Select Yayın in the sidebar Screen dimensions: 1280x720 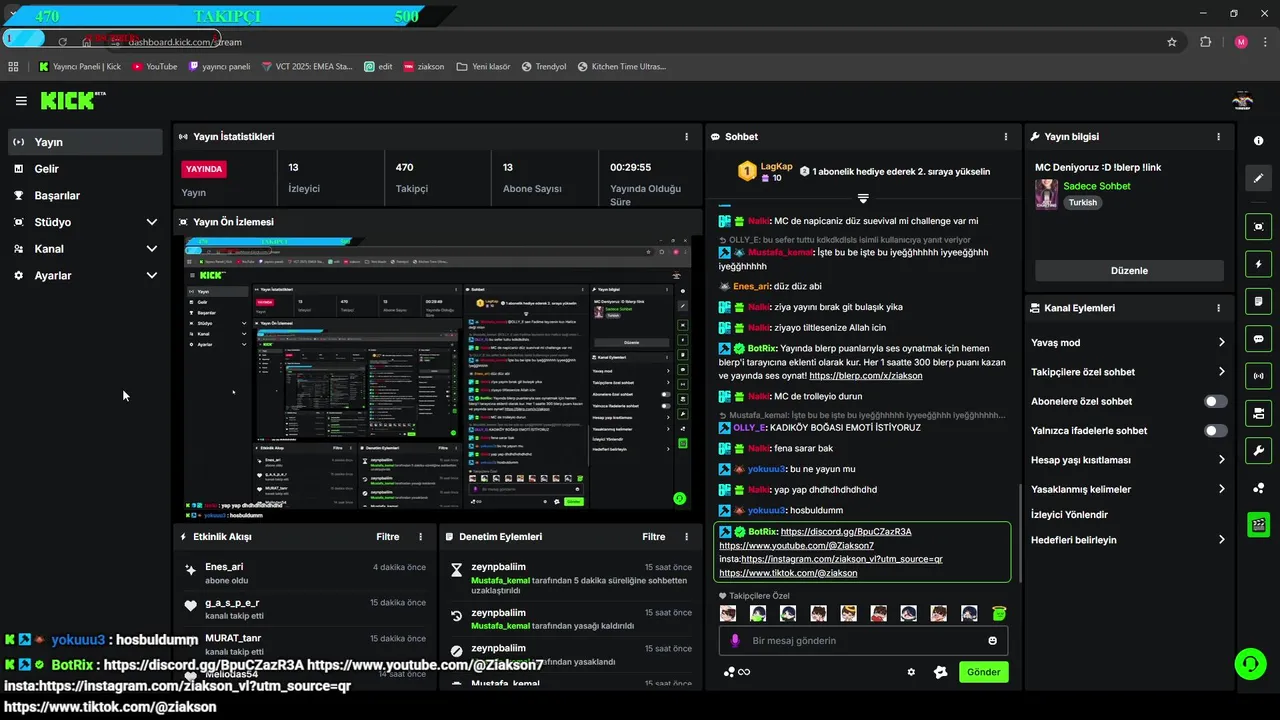tap(85, 142)
